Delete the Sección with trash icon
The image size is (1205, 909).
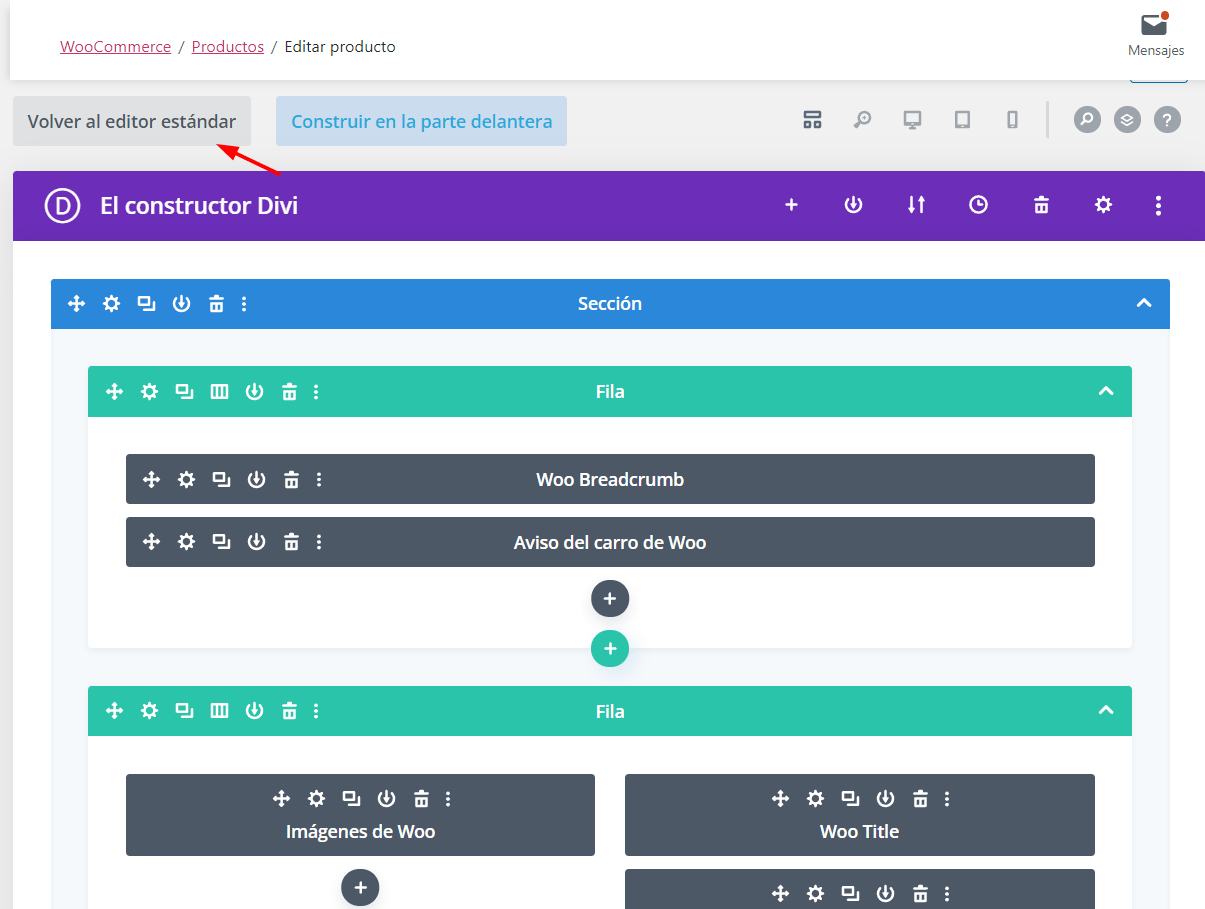click(x=216, y=304)
